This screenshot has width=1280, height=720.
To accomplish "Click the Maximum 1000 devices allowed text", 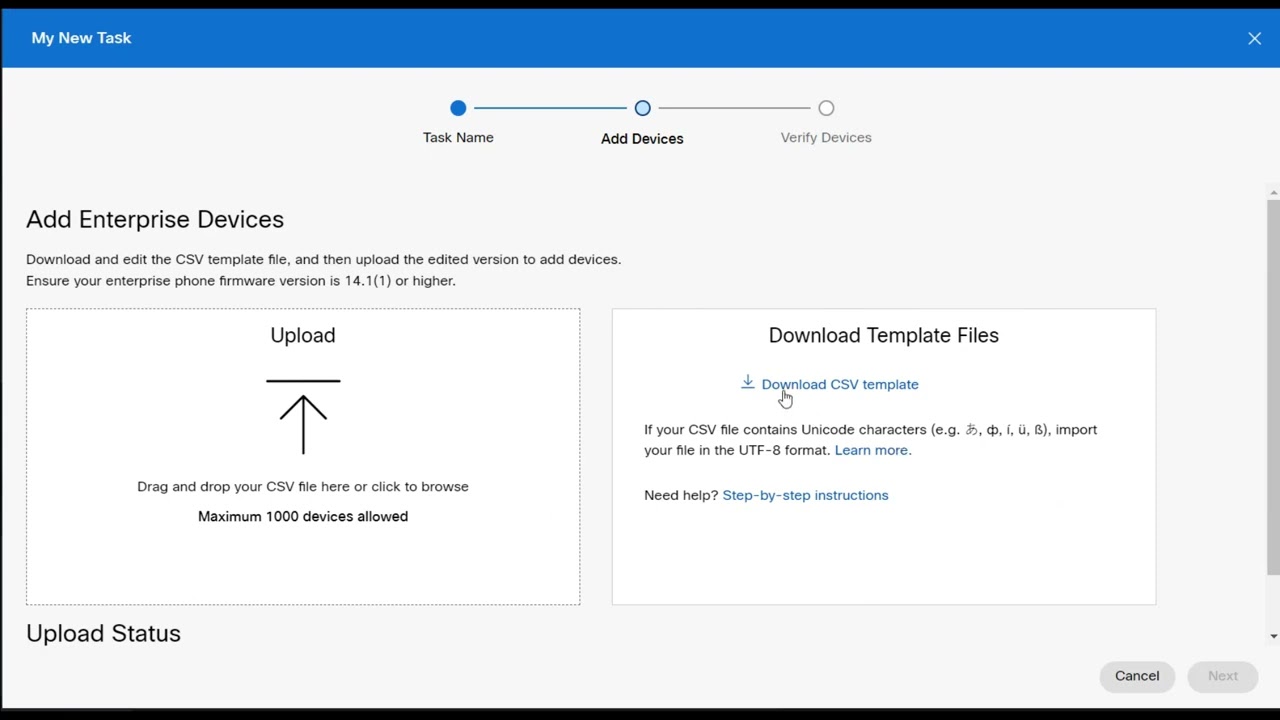I will coord(303,516).
